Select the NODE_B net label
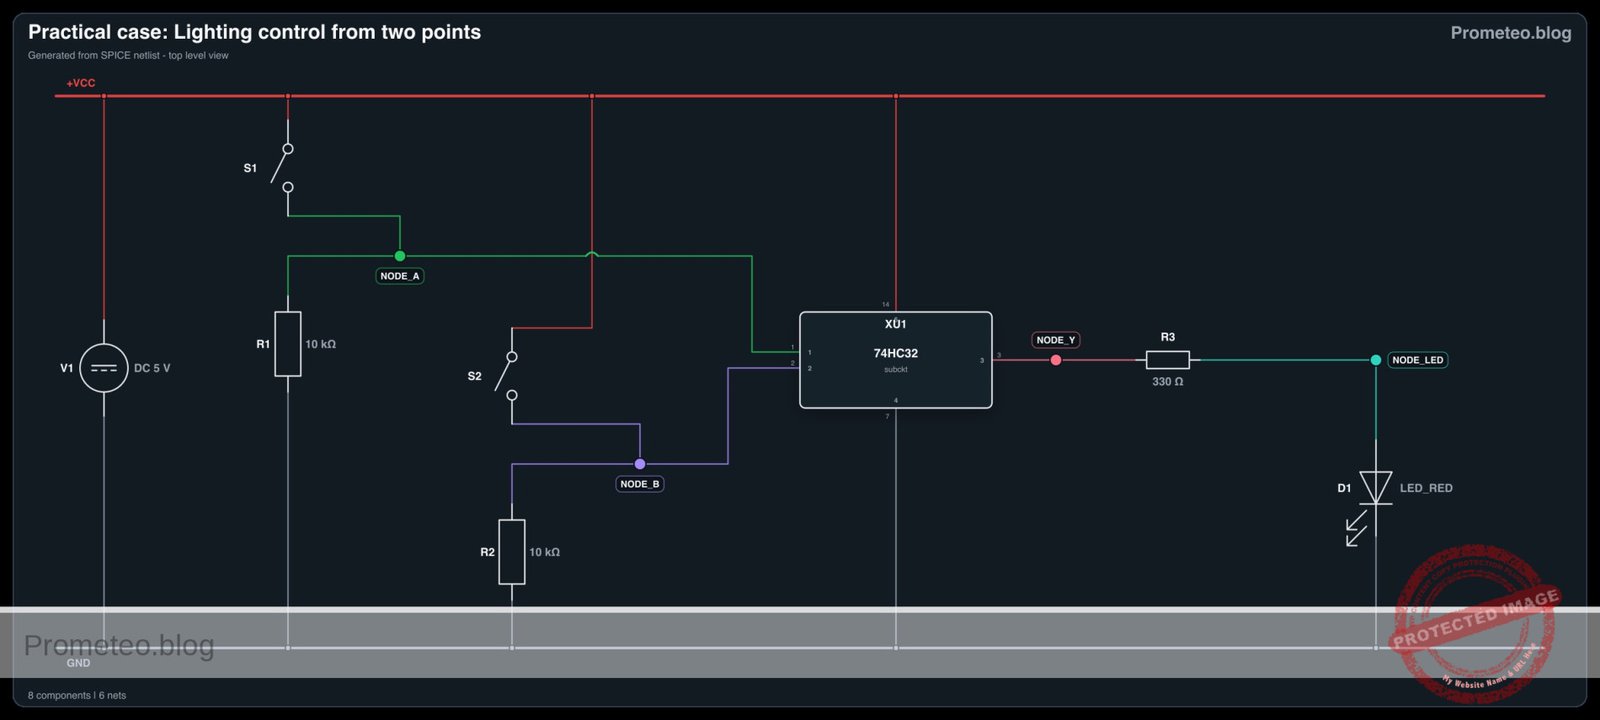The image size is (1600, 720). (x=640, y=484)
